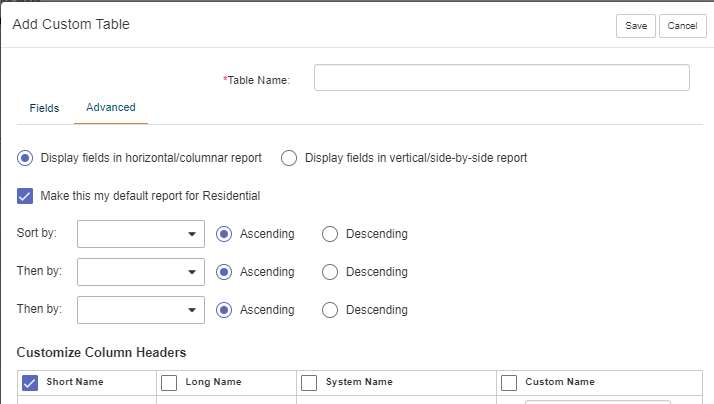Click the Table Name: label

pos(256,80)
